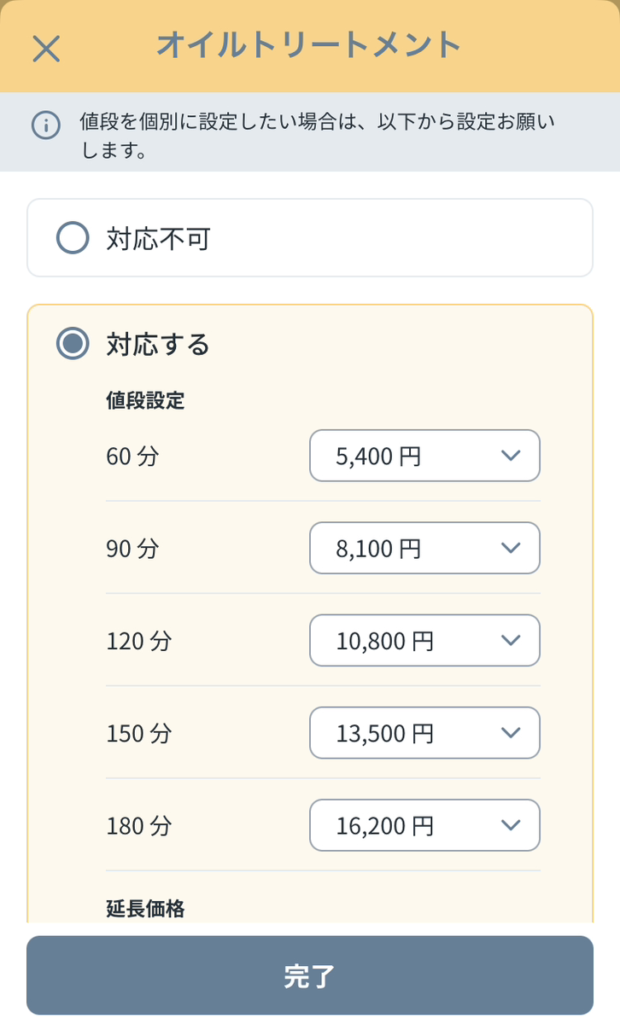
Task: Click the 延長価格 section heading
Action: [145, 908]
